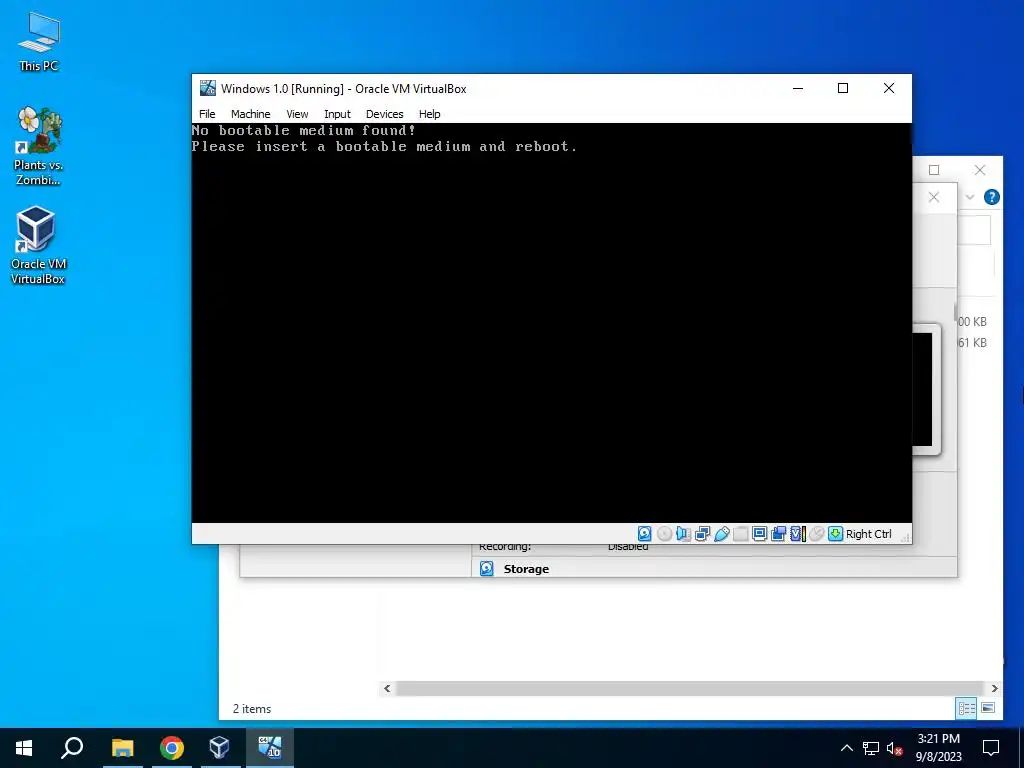
Task: Open the Machine menu
Action: pos(250,114)
